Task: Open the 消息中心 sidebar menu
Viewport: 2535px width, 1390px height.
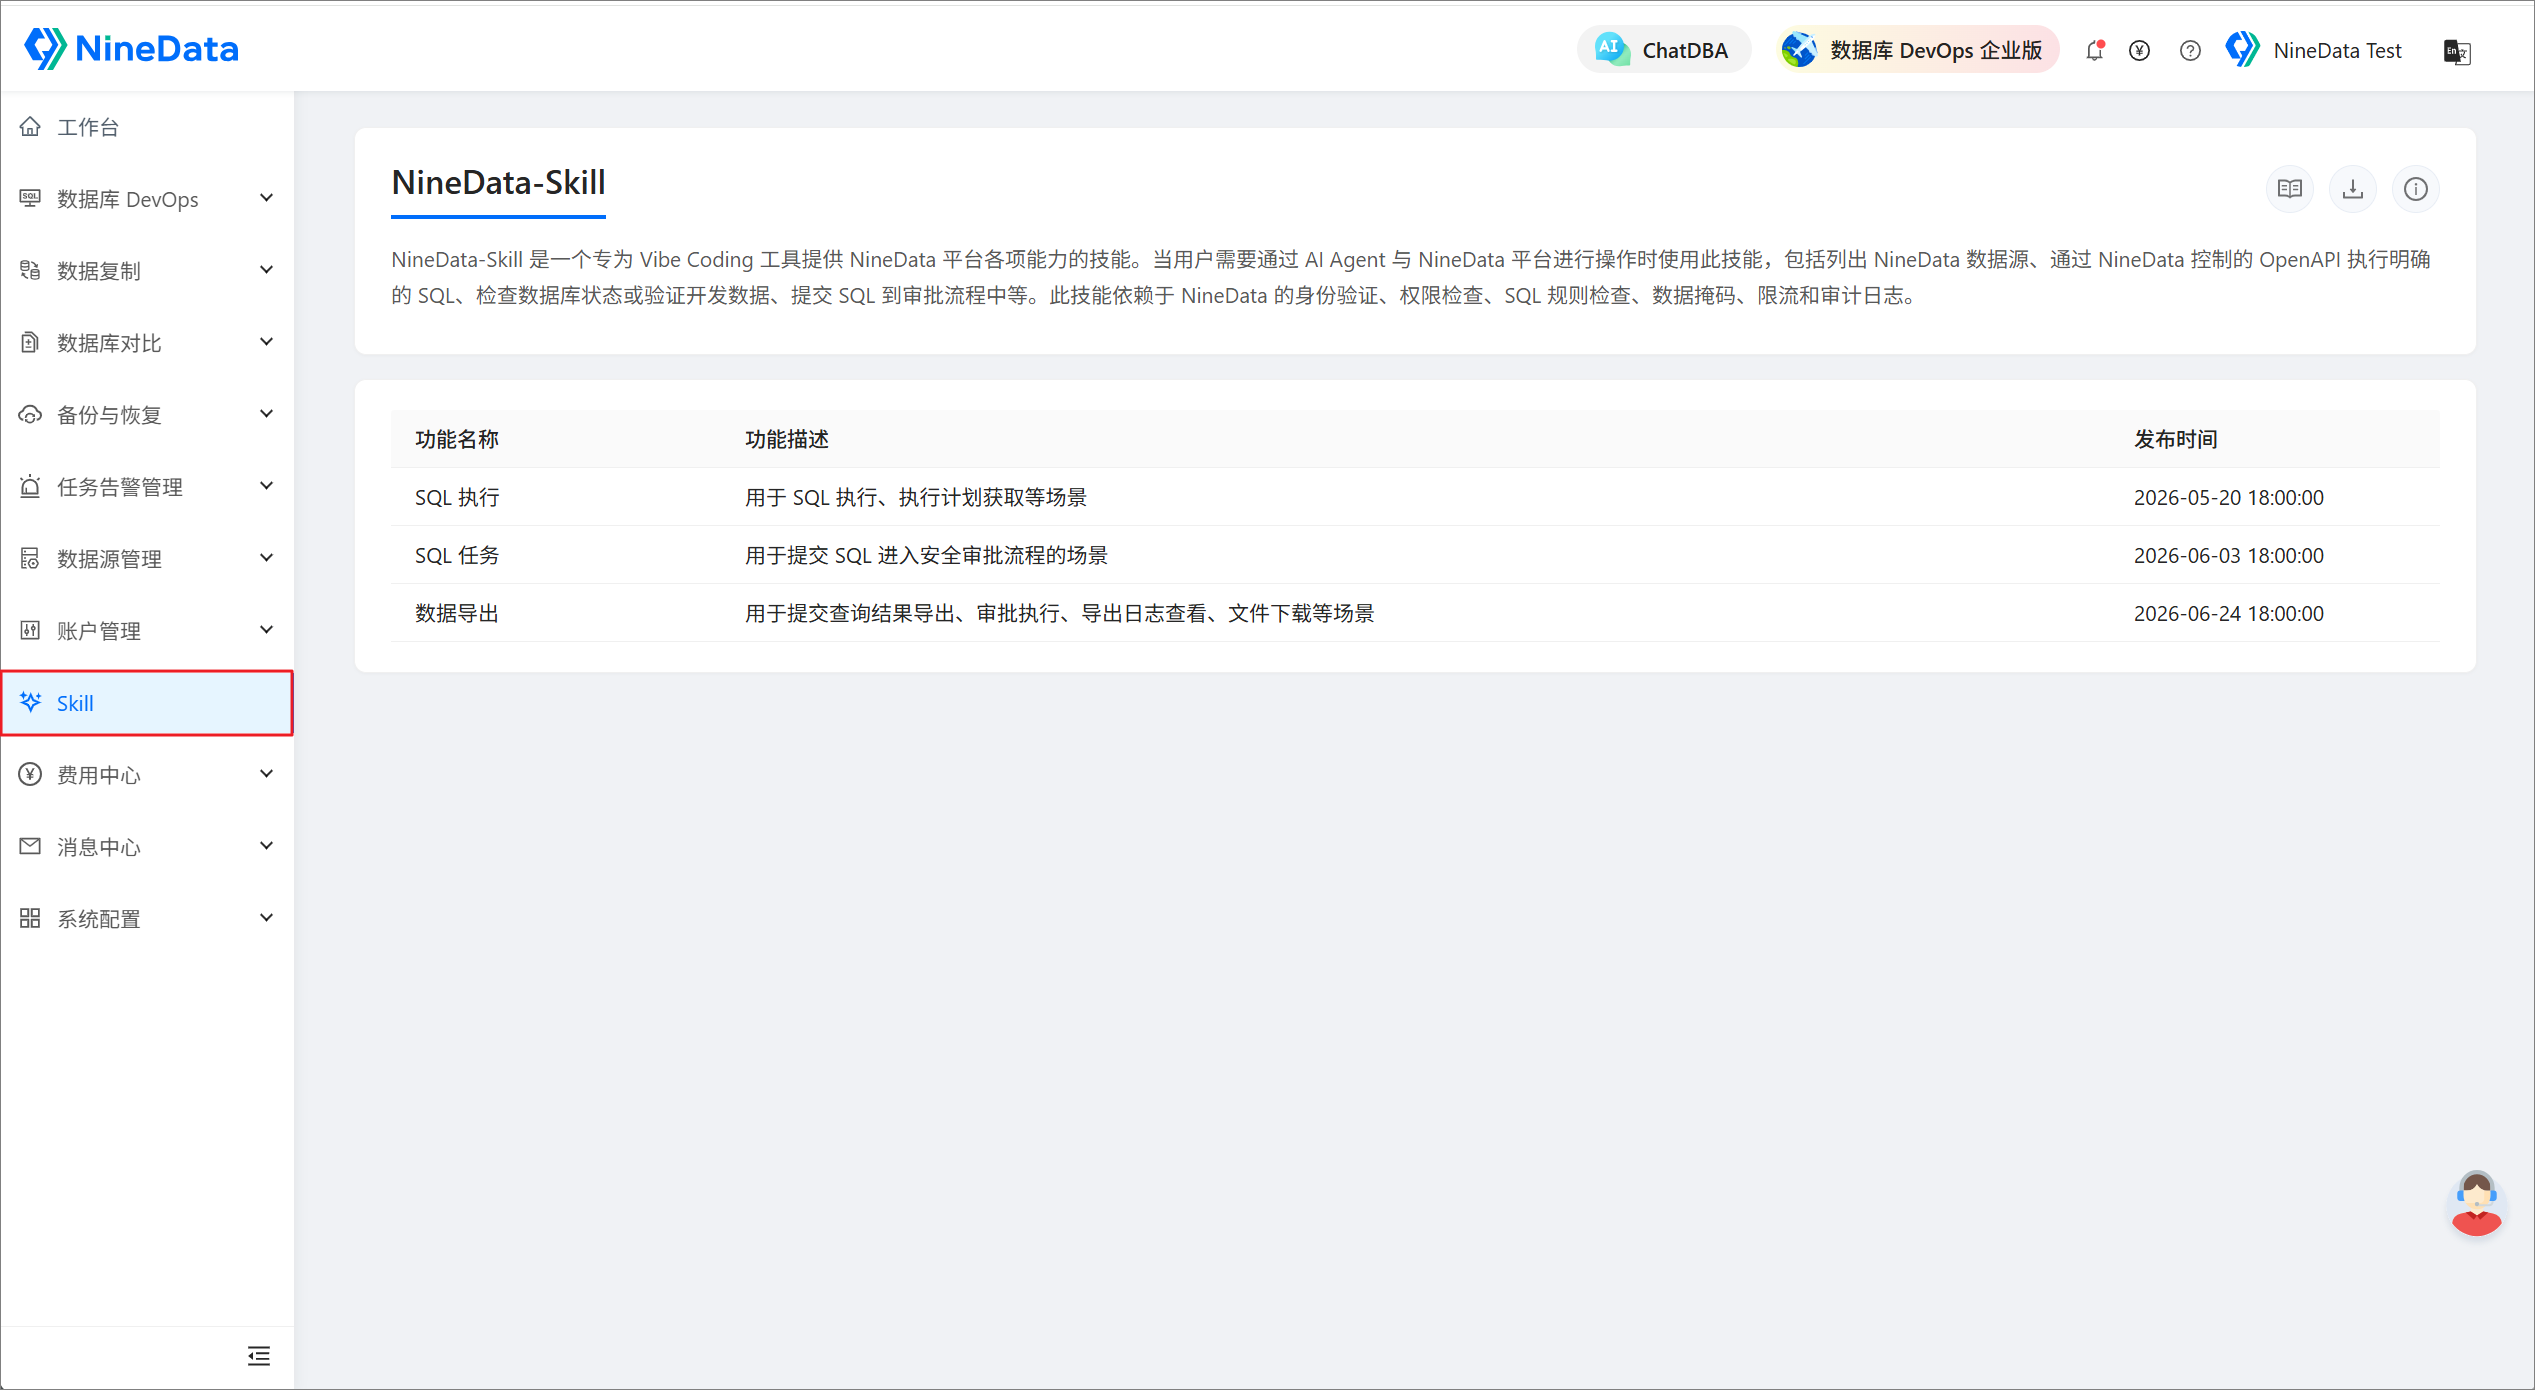Action: coord(147,847)
